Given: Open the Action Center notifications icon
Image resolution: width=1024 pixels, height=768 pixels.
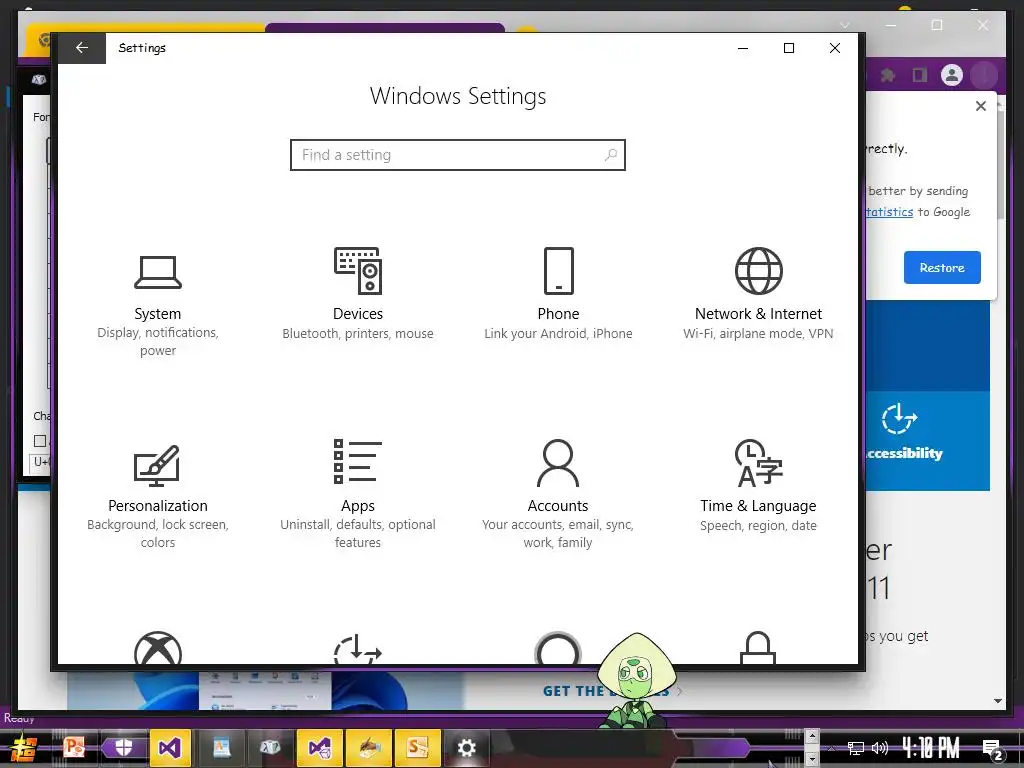Looking at the screenshot, I should [992, 750].
